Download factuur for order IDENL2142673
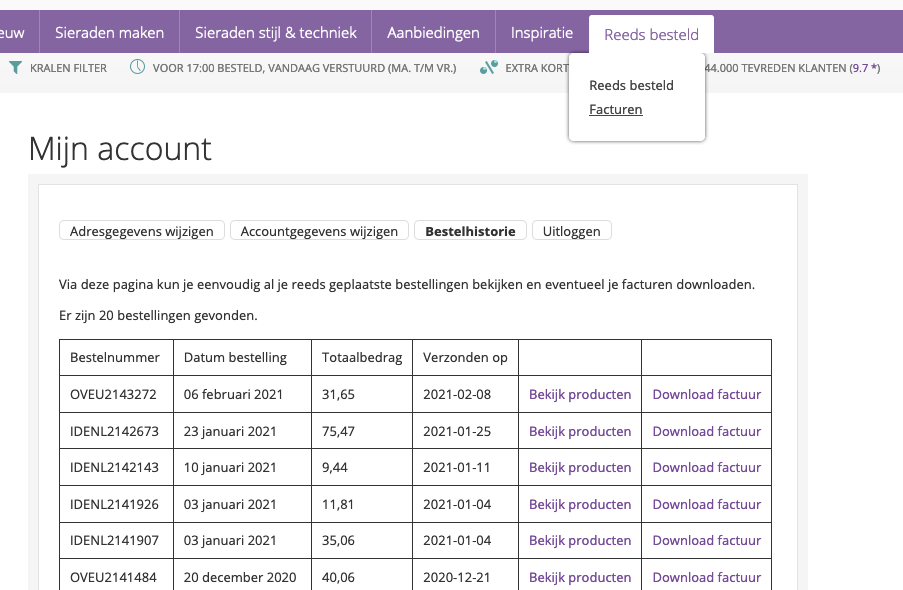The image size is (903, 590). pos(706,431)
